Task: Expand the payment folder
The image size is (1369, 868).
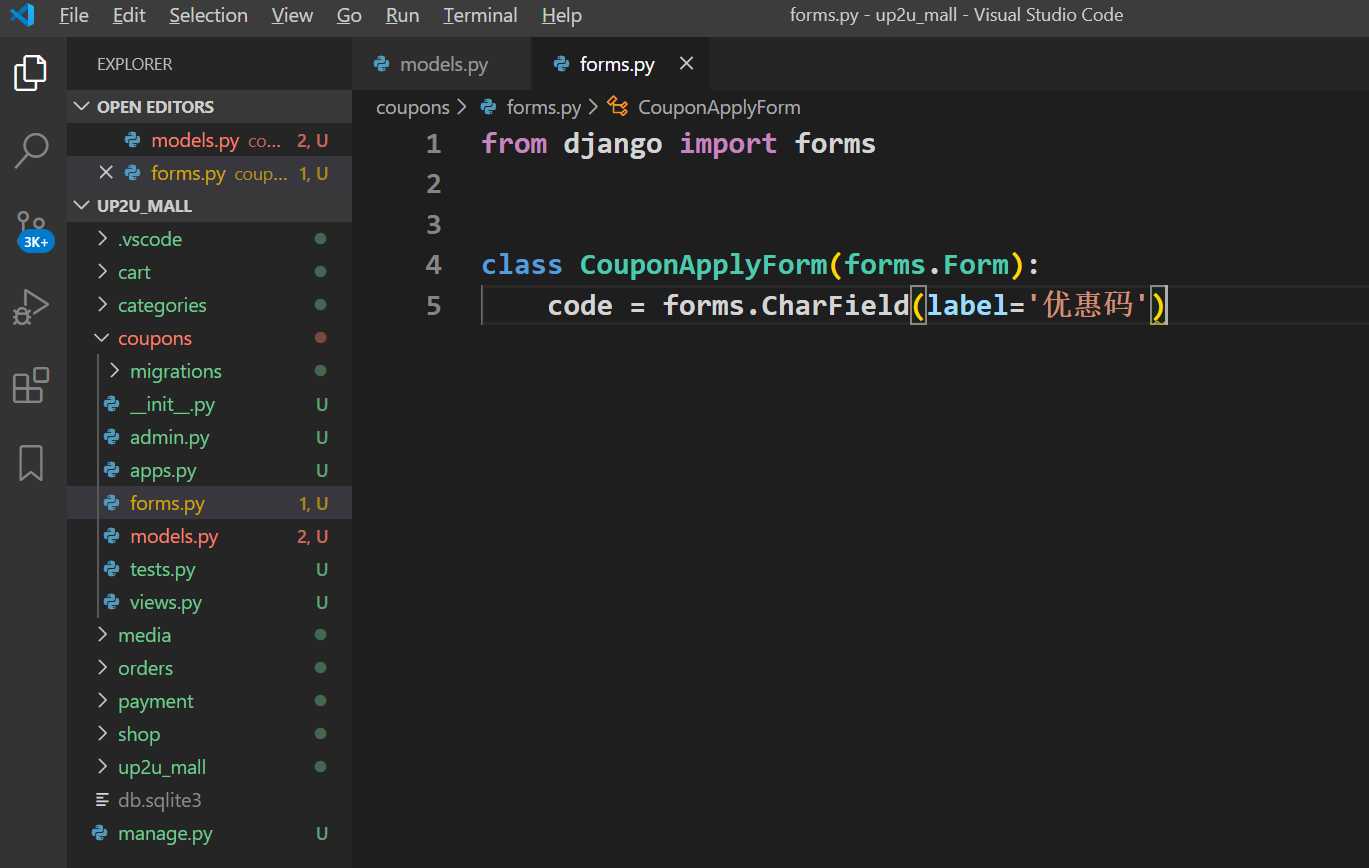Action: (x=209, y=701)
